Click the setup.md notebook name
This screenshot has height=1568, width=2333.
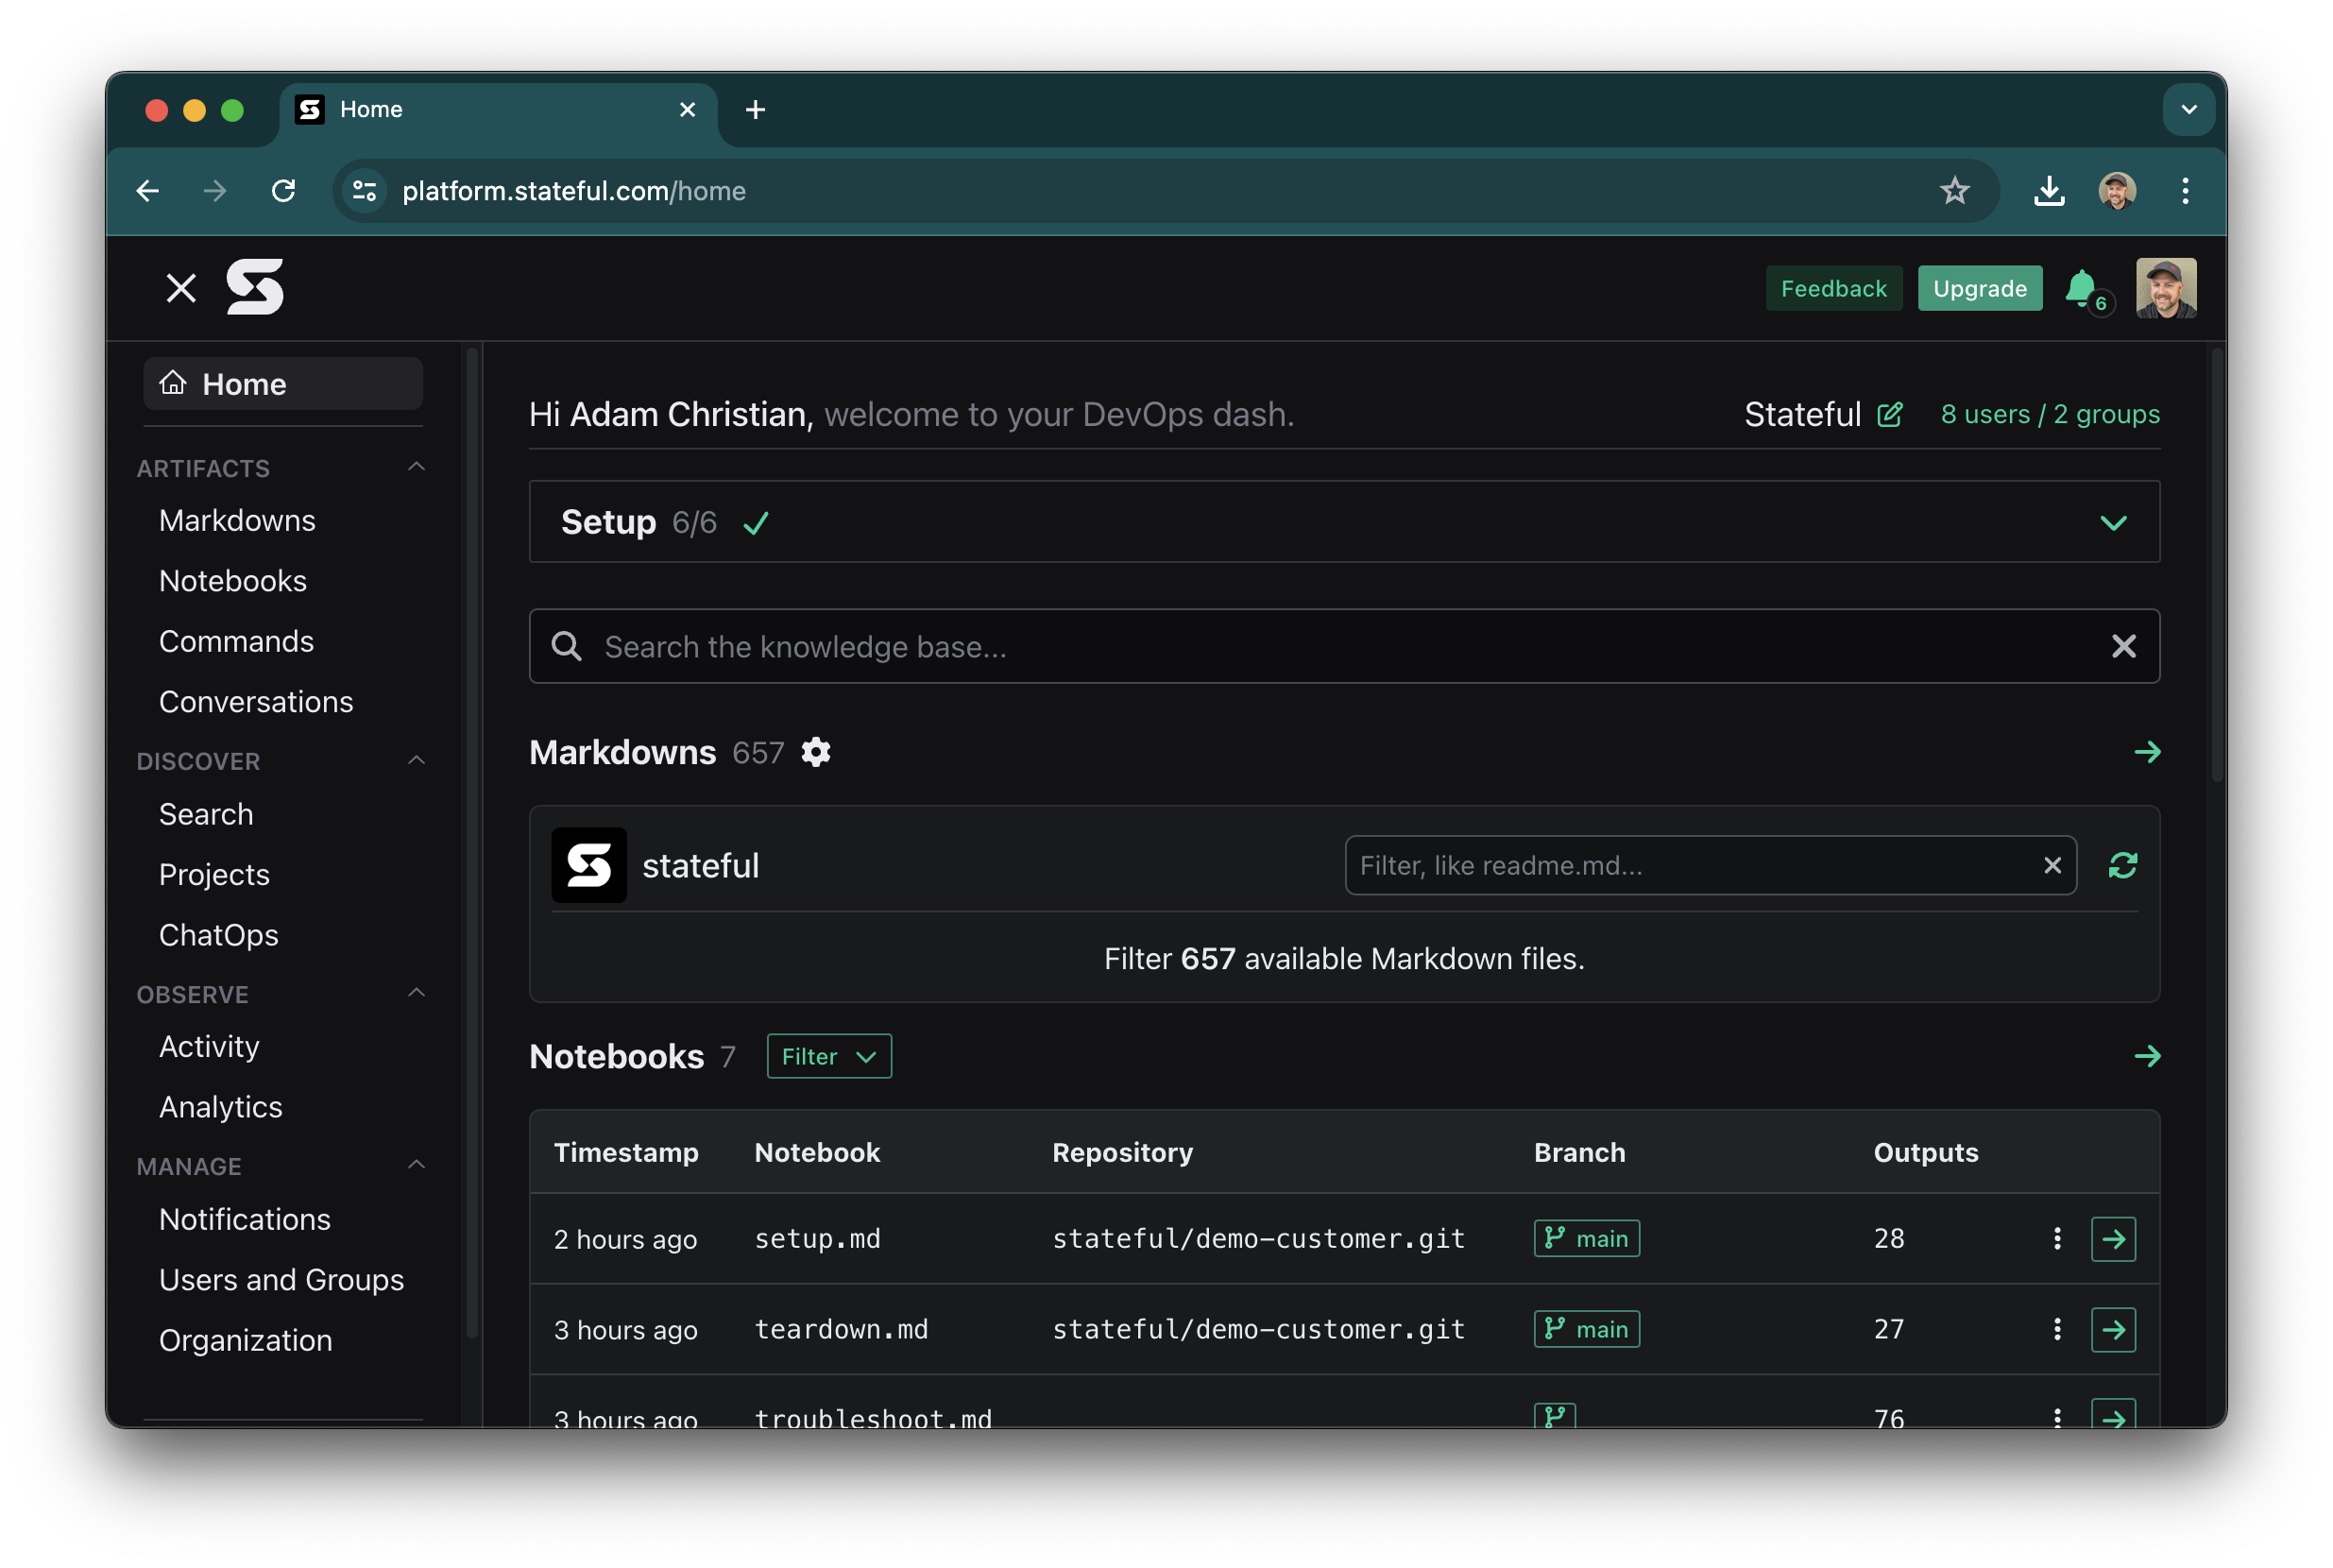click(817, 1239)
